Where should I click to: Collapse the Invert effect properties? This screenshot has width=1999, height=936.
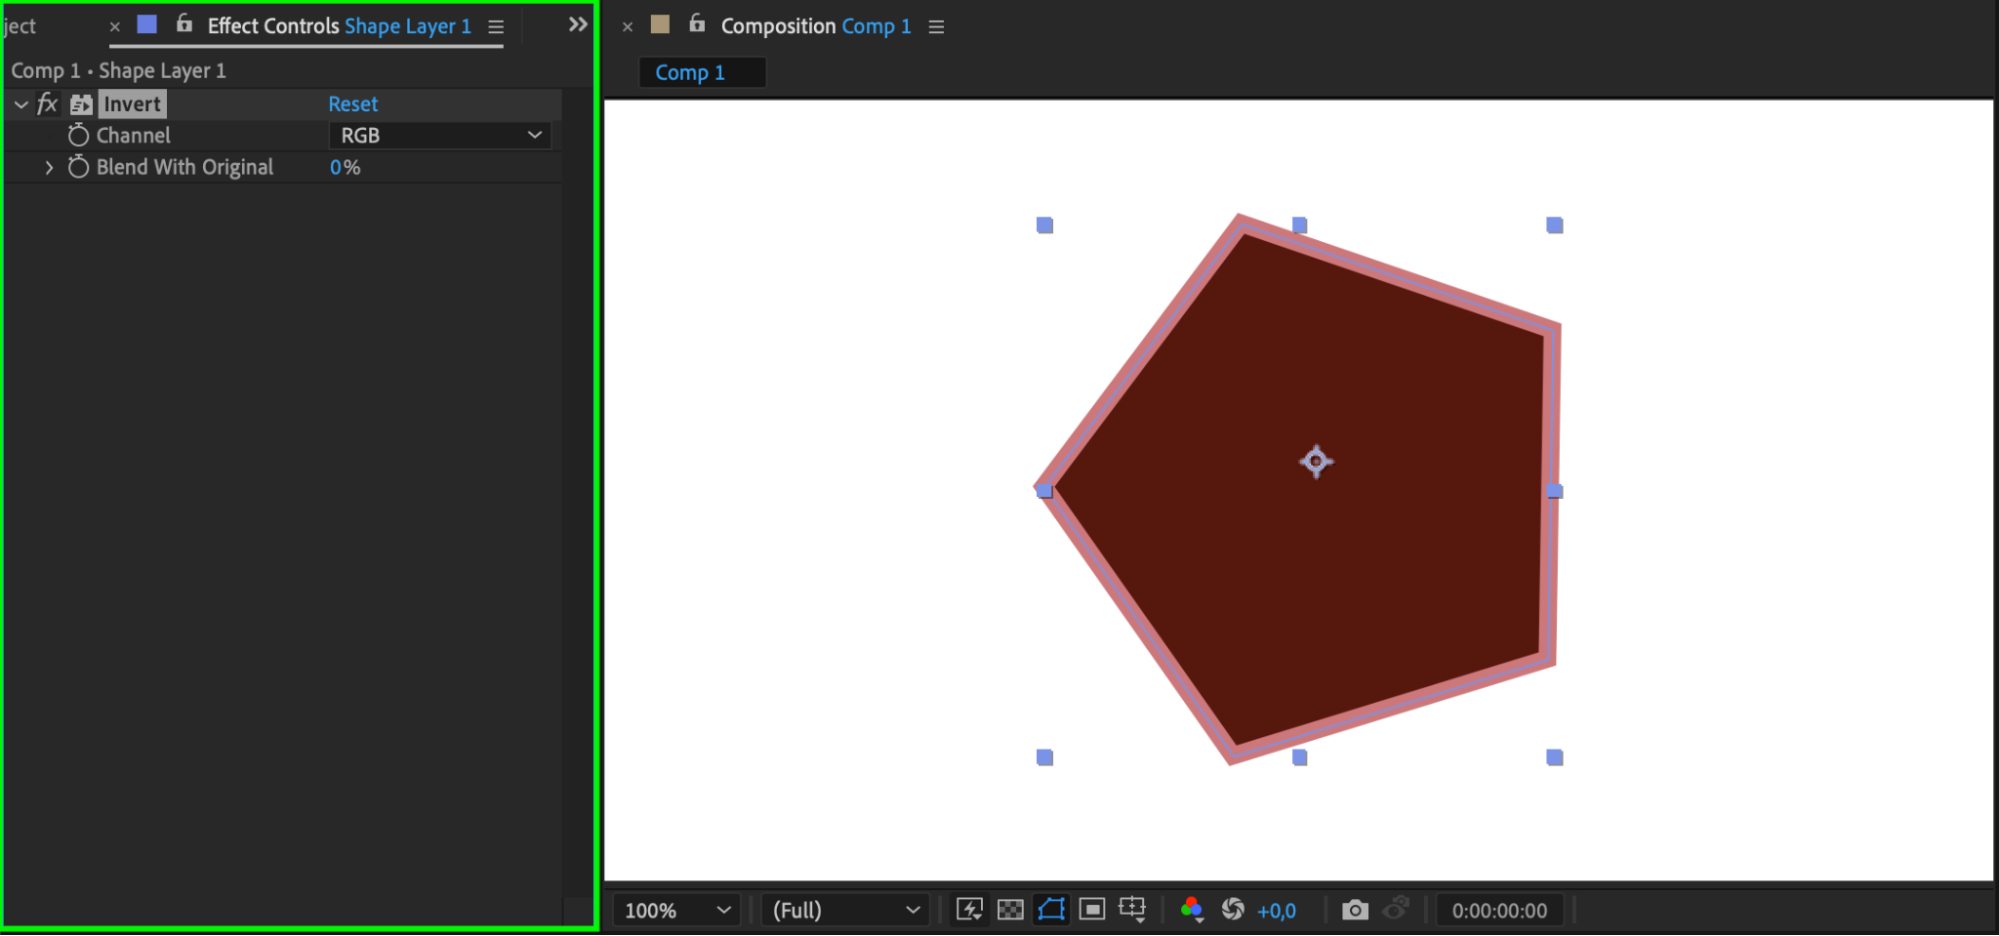[x=20, y=104]
